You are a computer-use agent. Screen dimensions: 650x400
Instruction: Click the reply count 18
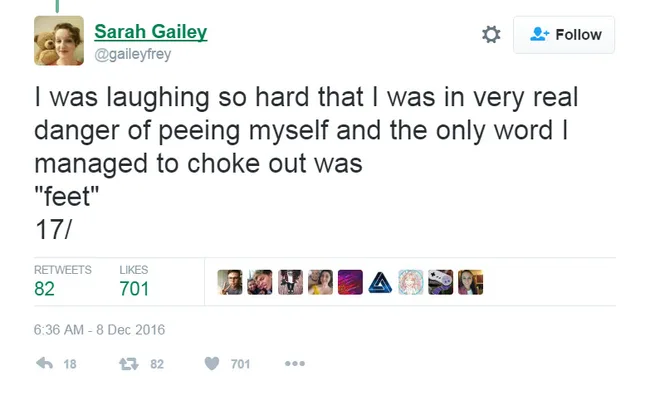(x=70, y=364)
